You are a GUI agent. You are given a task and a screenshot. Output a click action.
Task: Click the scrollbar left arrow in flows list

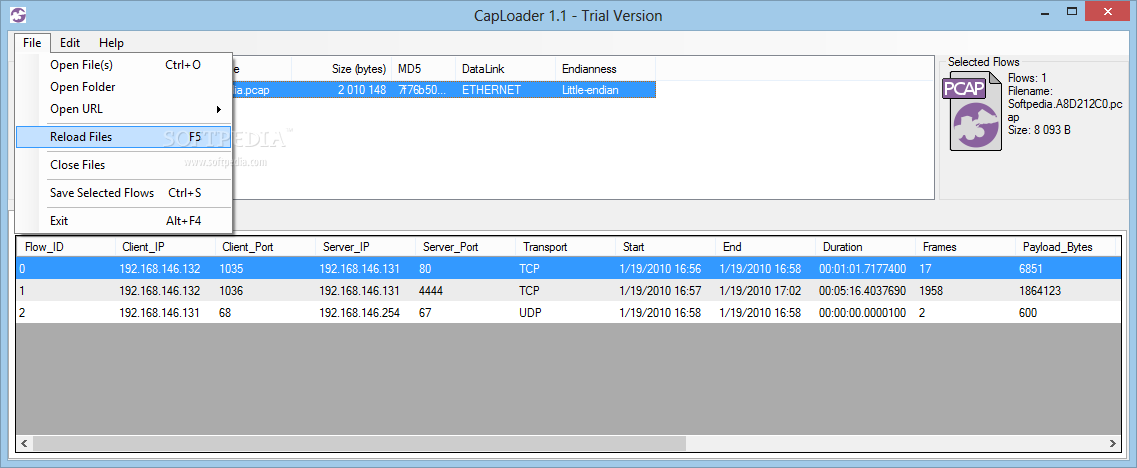[x=24, y=443]
